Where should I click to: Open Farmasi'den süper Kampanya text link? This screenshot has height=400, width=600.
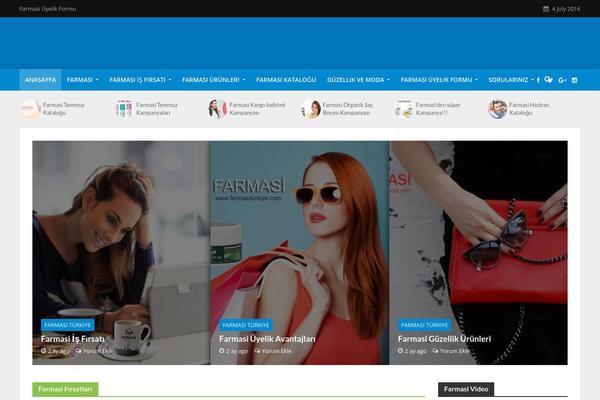(x=438, y=109)
